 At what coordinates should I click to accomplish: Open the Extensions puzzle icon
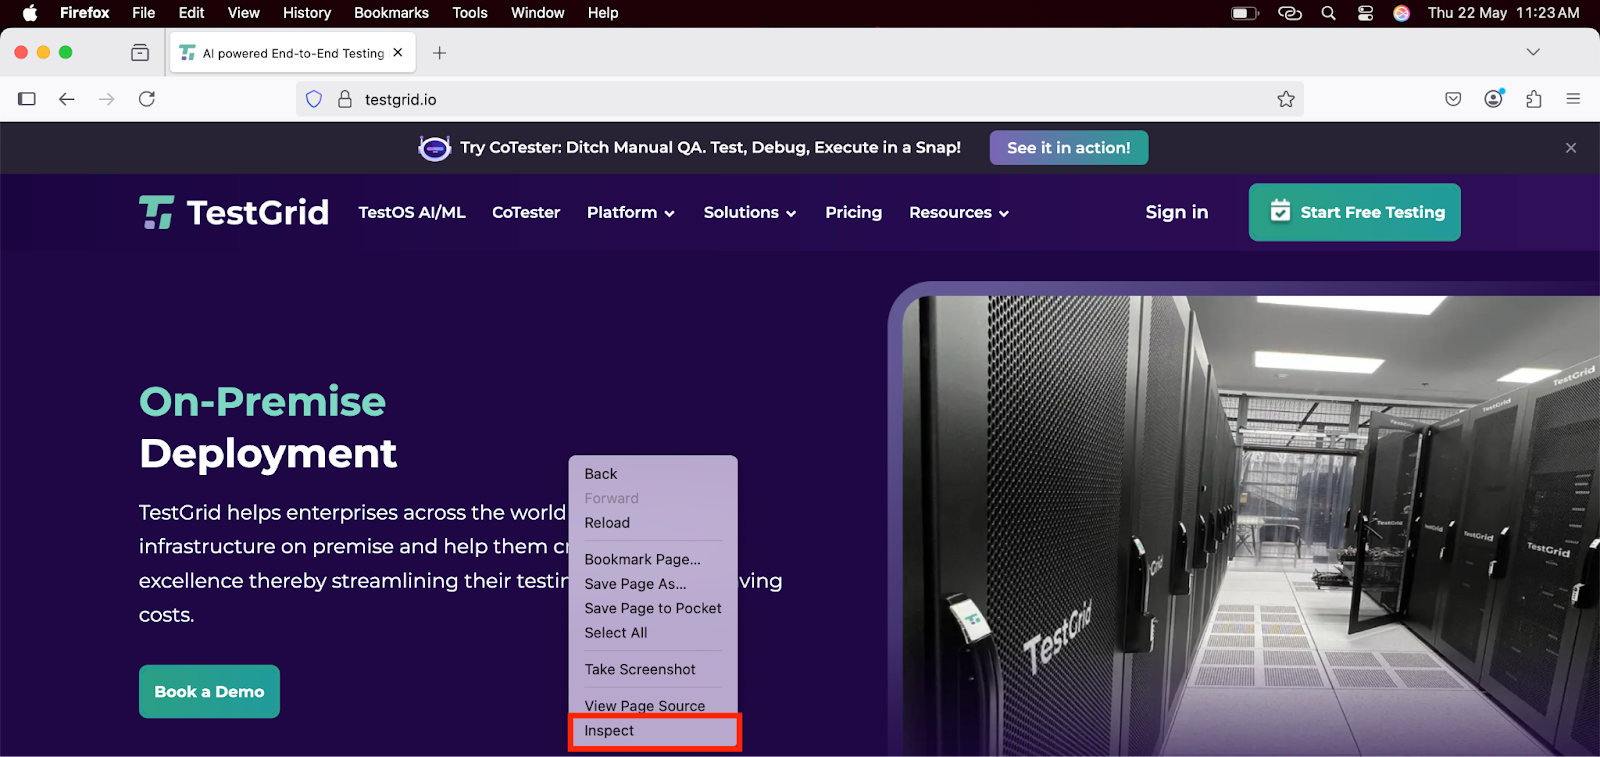point(1534,99)
